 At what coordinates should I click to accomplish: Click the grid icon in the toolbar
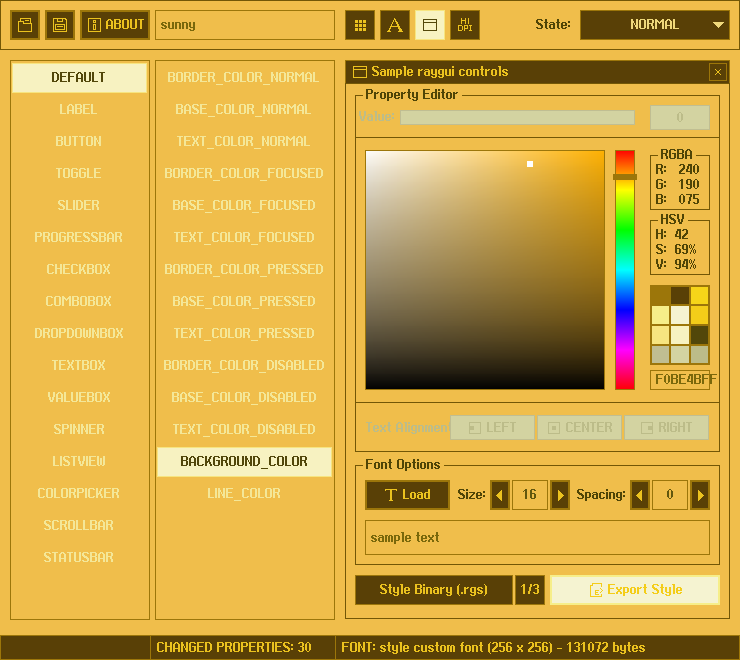(360, 25)
